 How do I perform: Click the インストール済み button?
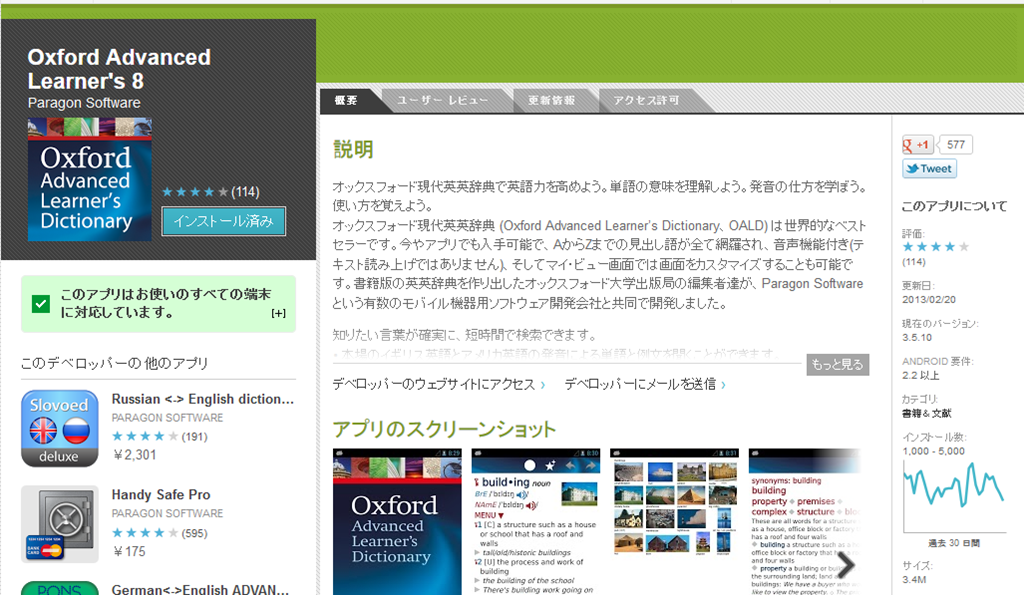coord(224,221)
